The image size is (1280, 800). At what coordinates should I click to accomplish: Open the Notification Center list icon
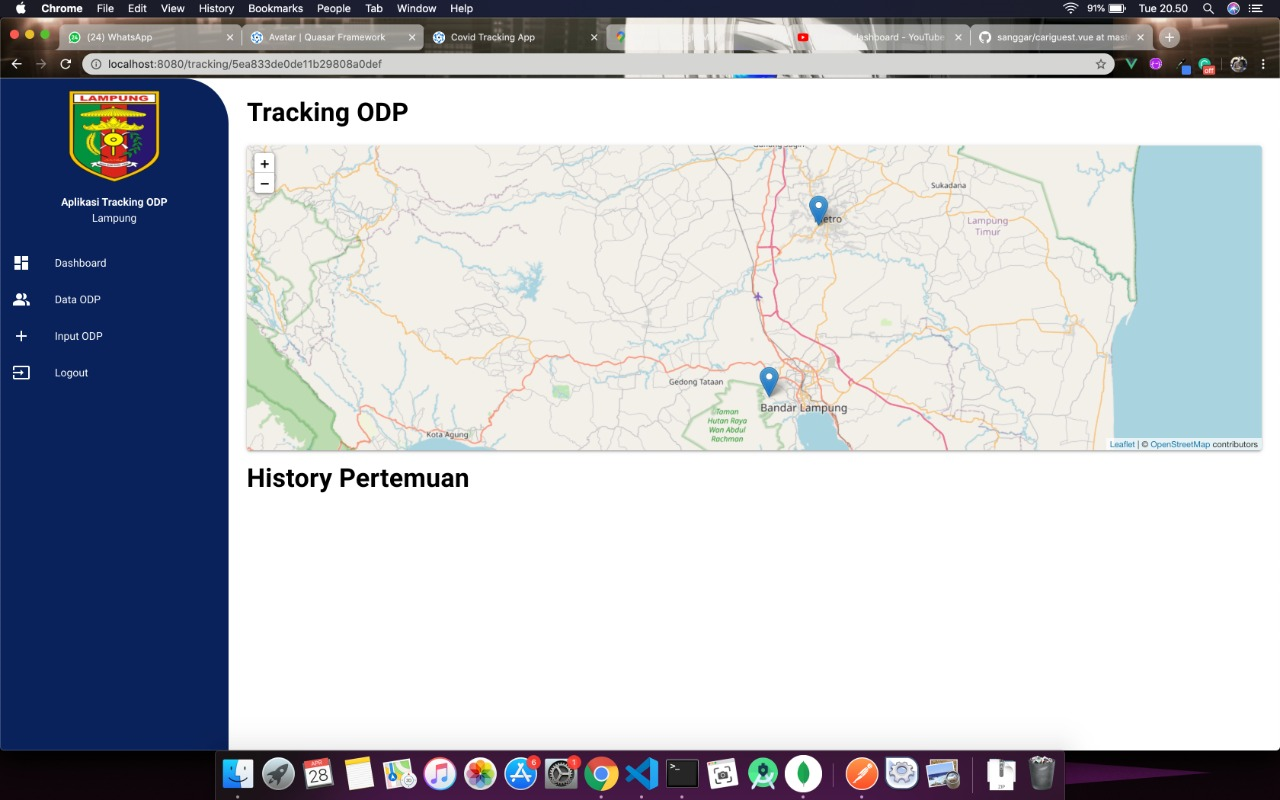tap(1256, 8)
